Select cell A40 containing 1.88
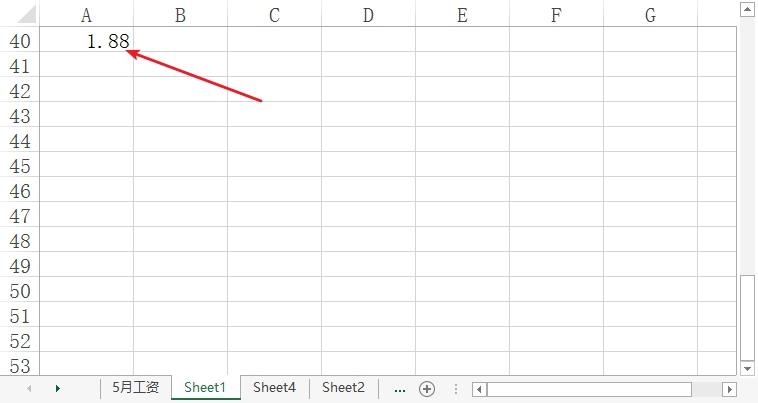This screenshot has height=403, width=758. pos(87,40)
